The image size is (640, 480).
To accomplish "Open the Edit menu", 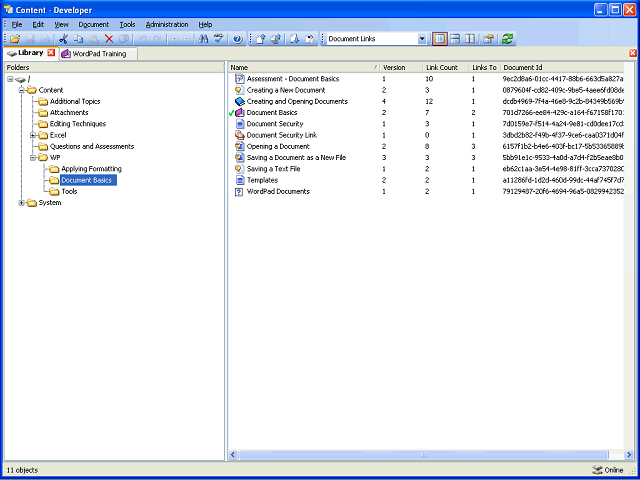I will (x=38, y=24).
